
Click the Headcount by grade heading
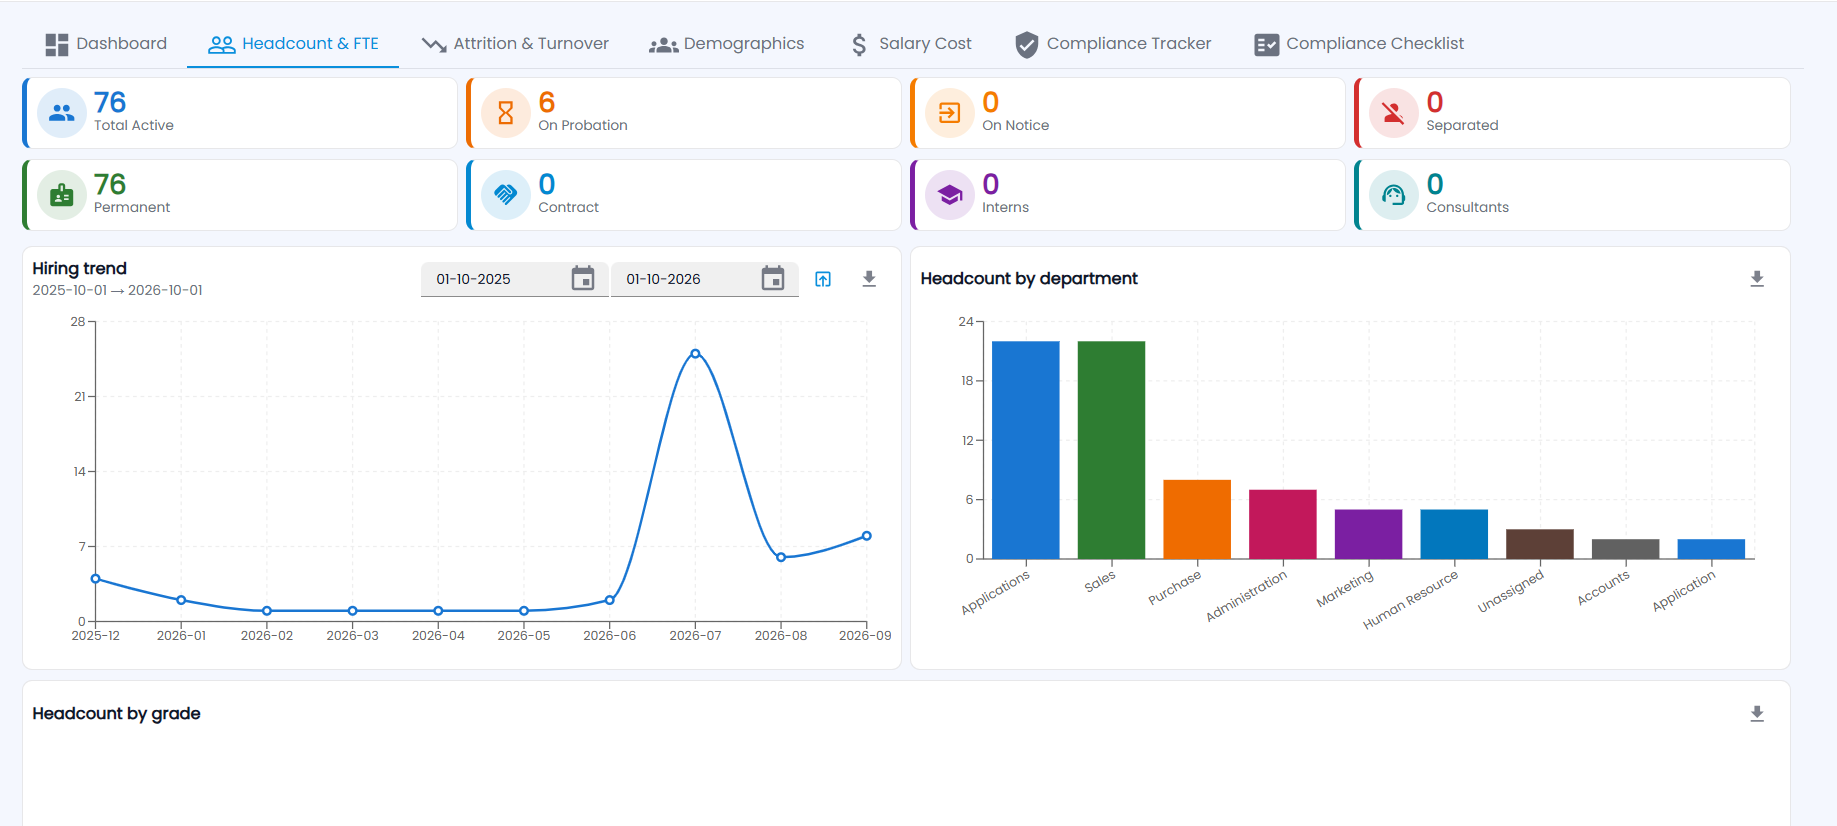(116, 714)
